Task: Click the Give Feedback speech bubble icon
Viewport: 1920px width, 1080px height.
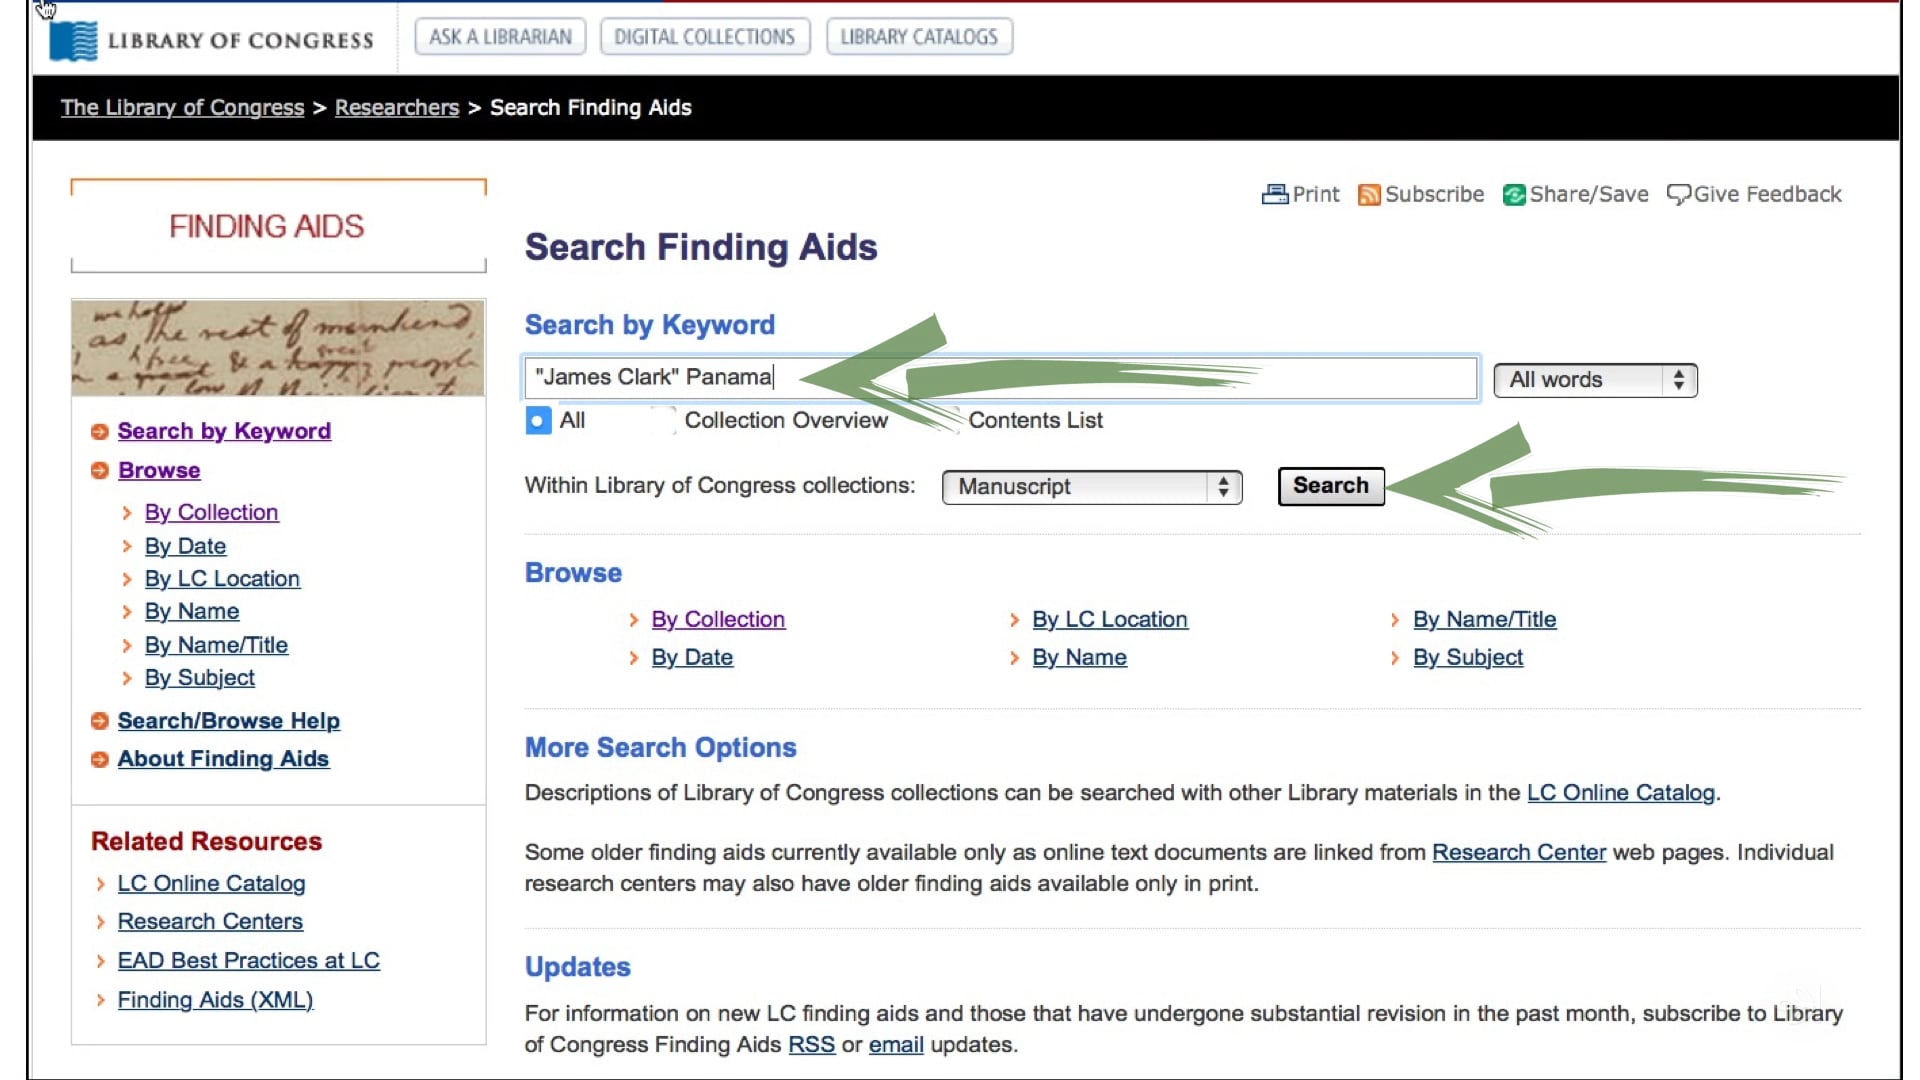Action: click(x=1680, y=194)
